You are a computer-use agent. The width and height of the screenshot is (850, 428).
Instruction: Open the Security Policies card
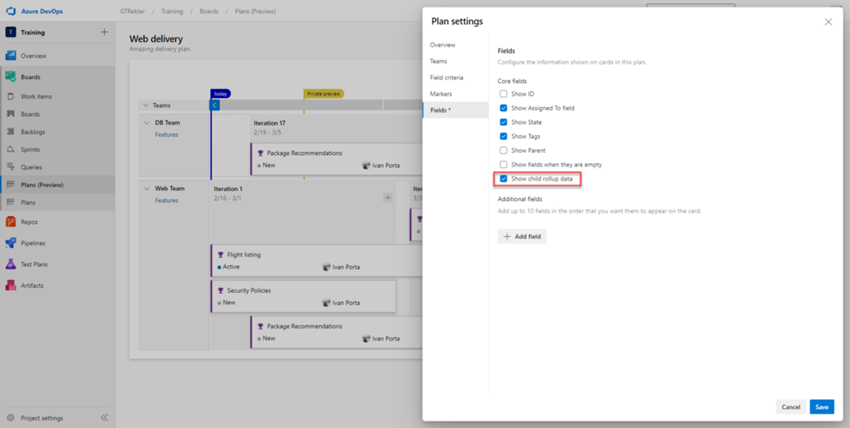click(304, 296)
